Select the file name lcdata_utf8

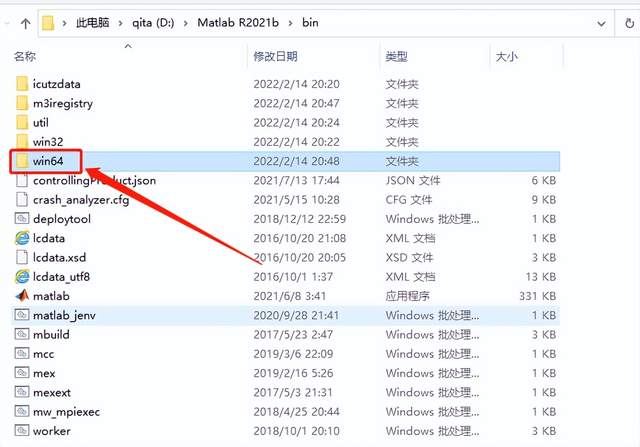(61, 277)
